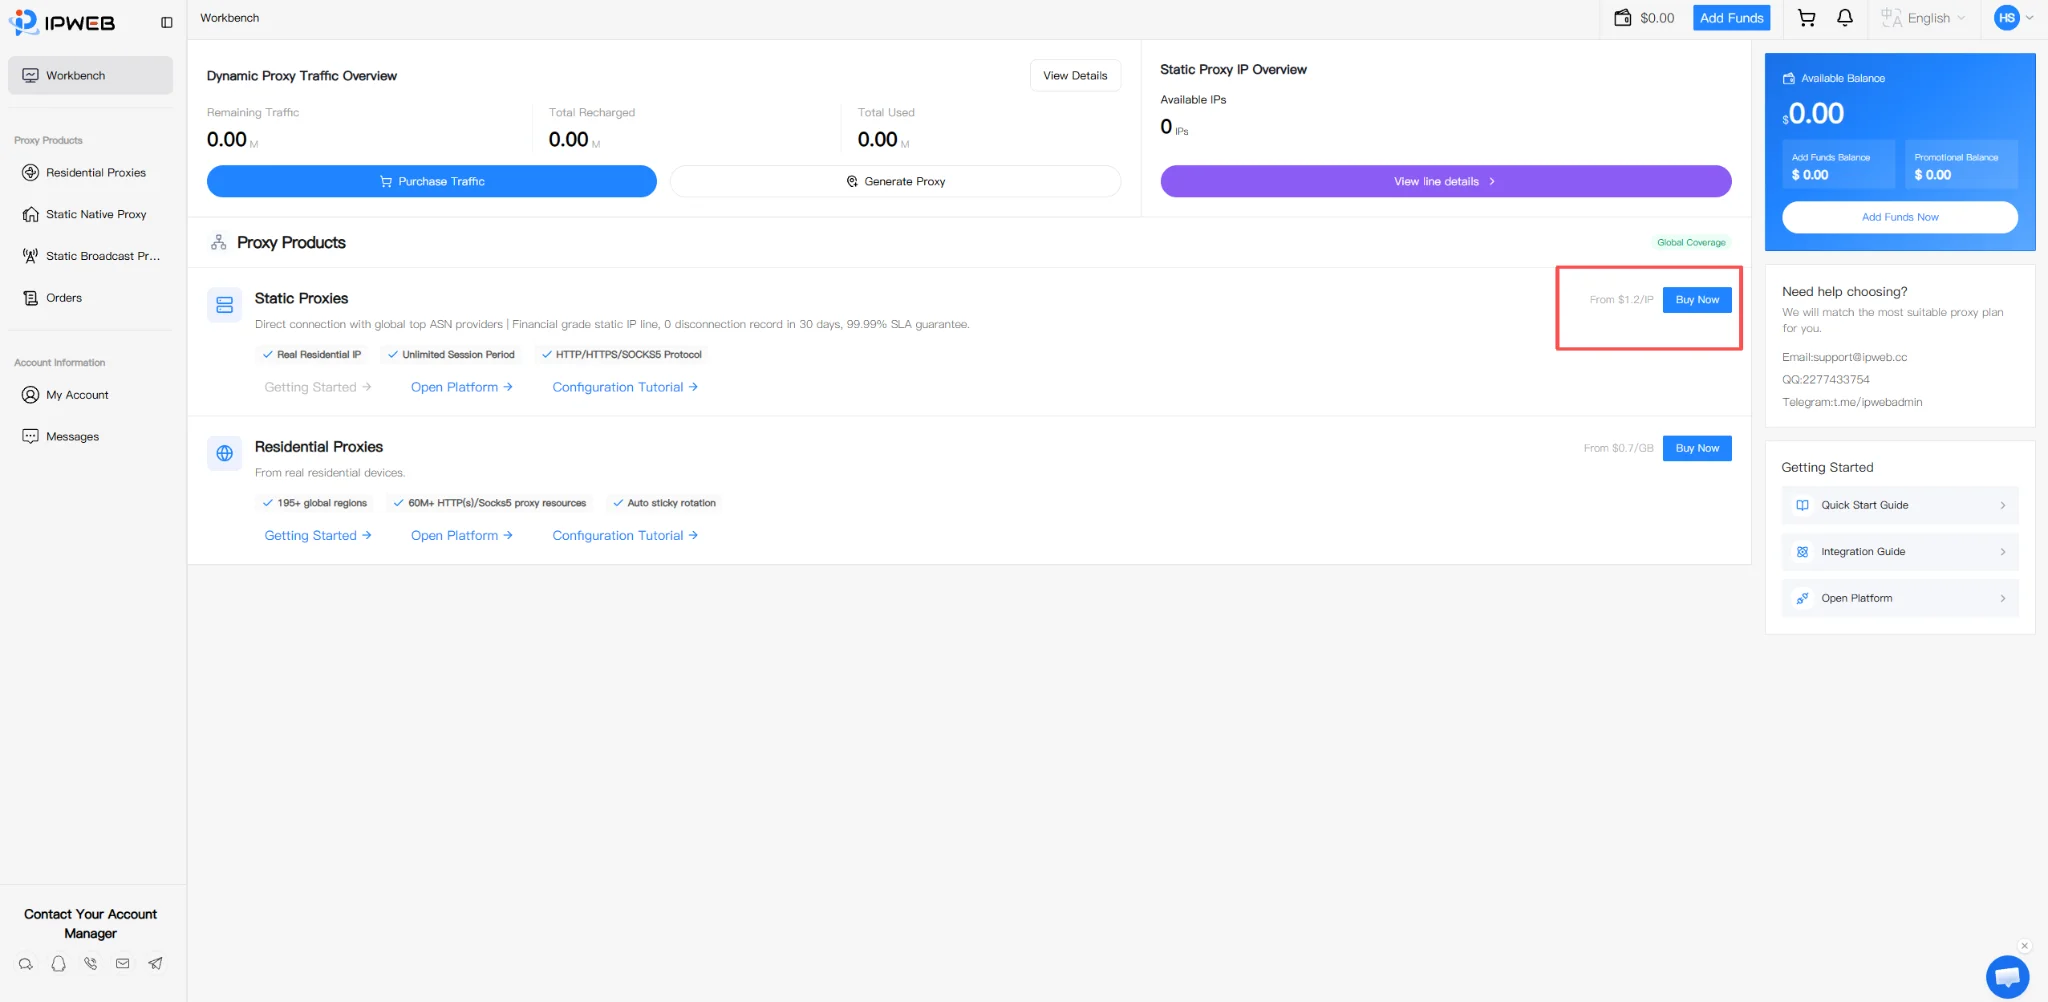Click the phone call contact icon

(x=91, y=964)
